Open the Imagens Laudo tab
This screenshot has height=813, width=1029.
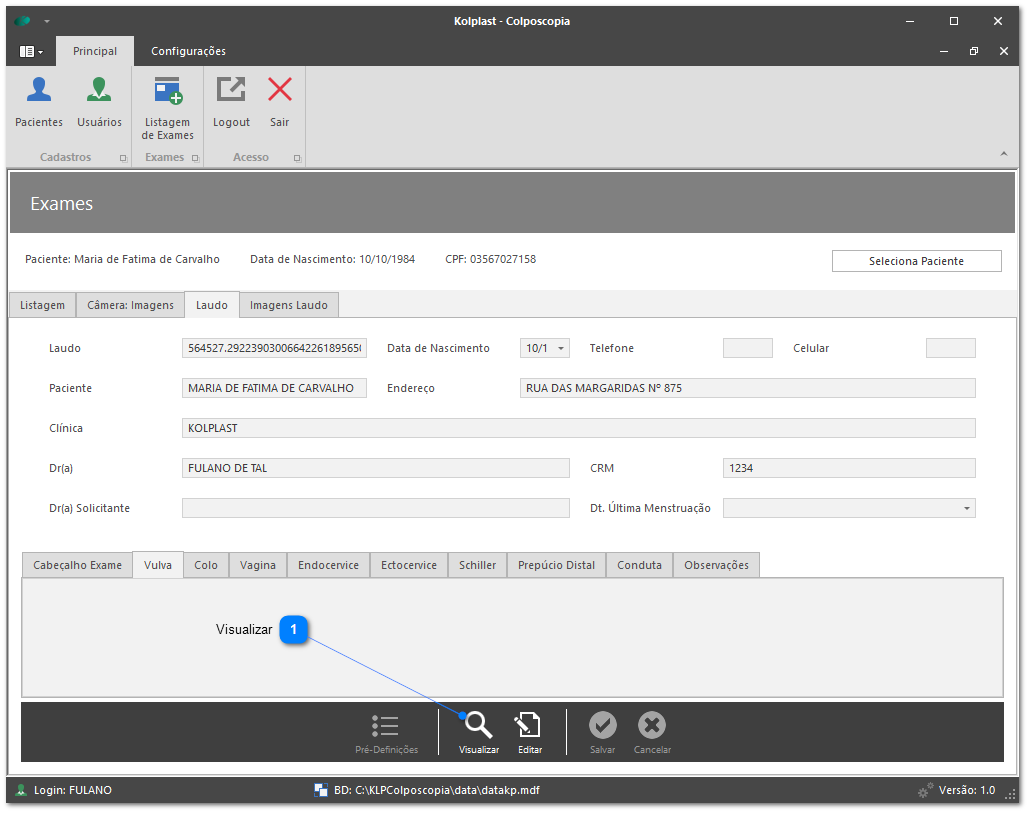point(289,305)
